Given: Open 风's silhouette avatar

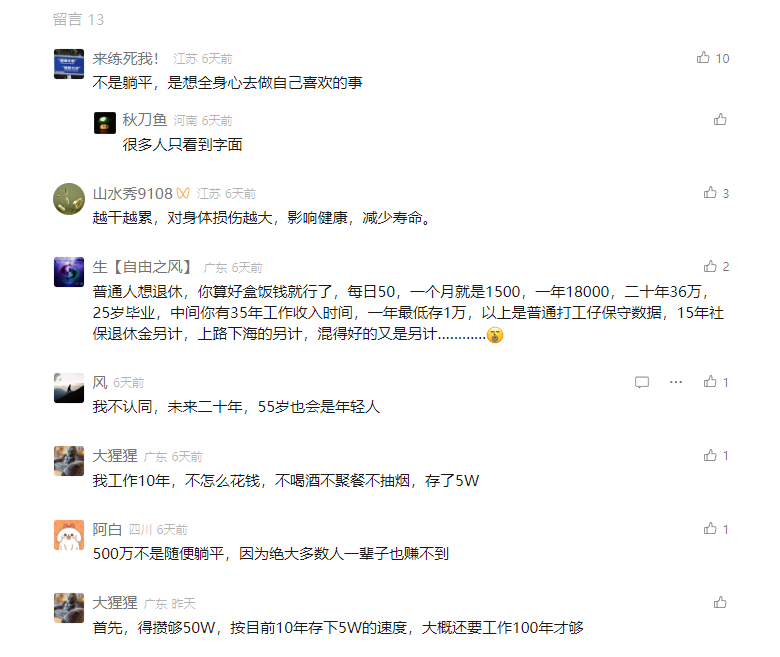Looking at the screenshot, I should click(x=69, y=388).
